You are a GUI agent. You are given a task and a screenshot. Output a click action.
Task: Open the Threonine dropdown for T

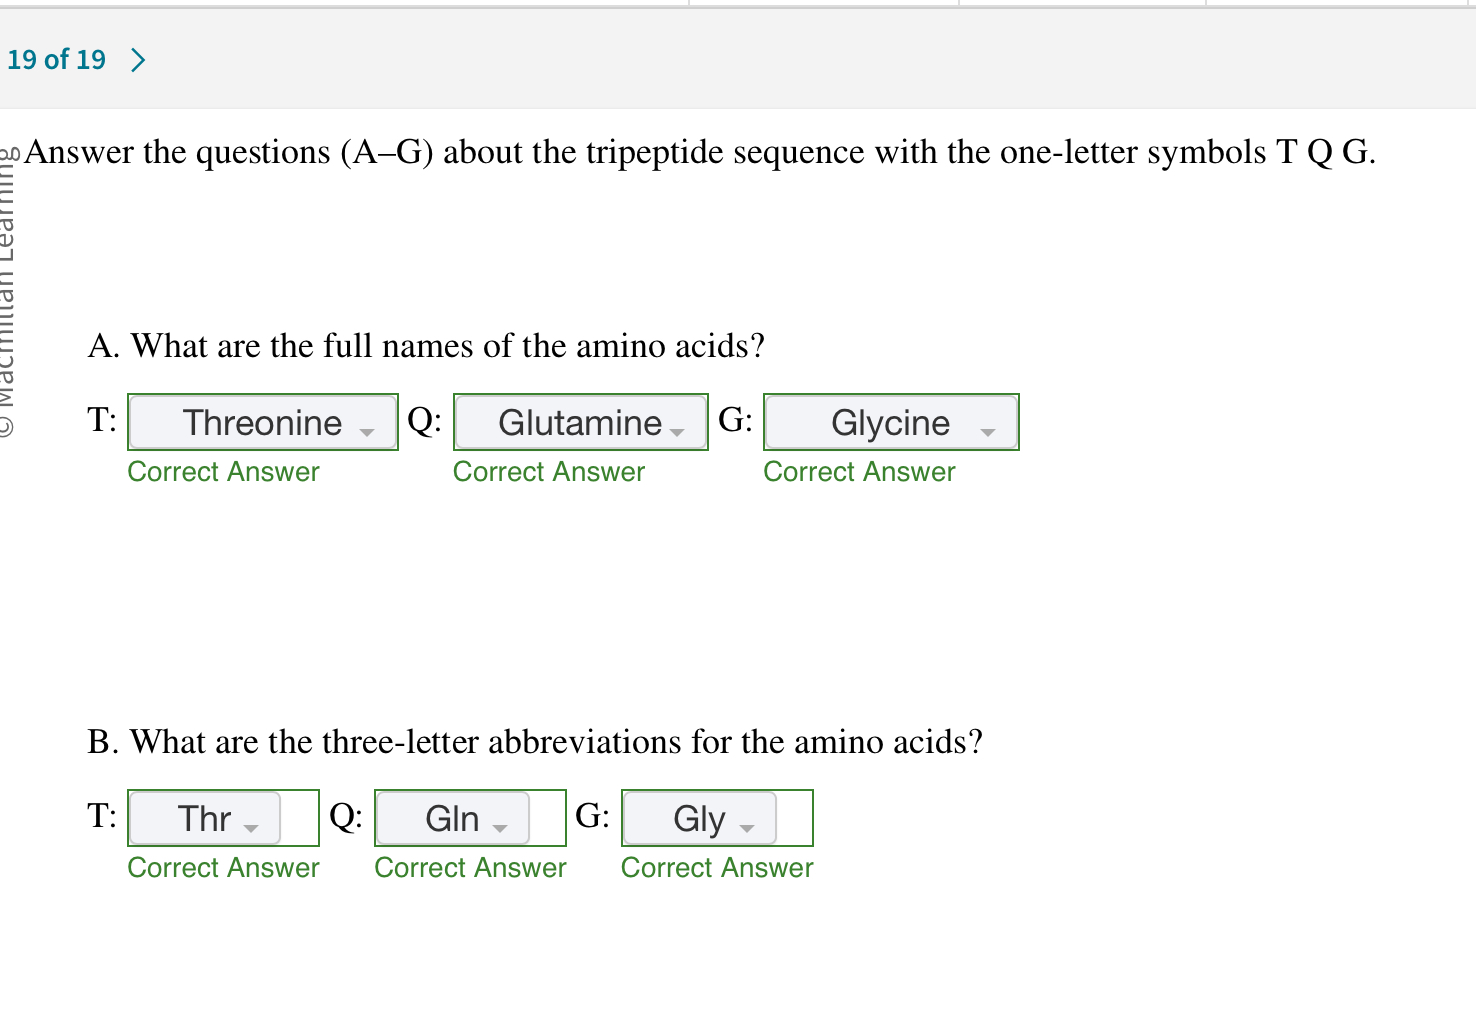click(262, 422)
